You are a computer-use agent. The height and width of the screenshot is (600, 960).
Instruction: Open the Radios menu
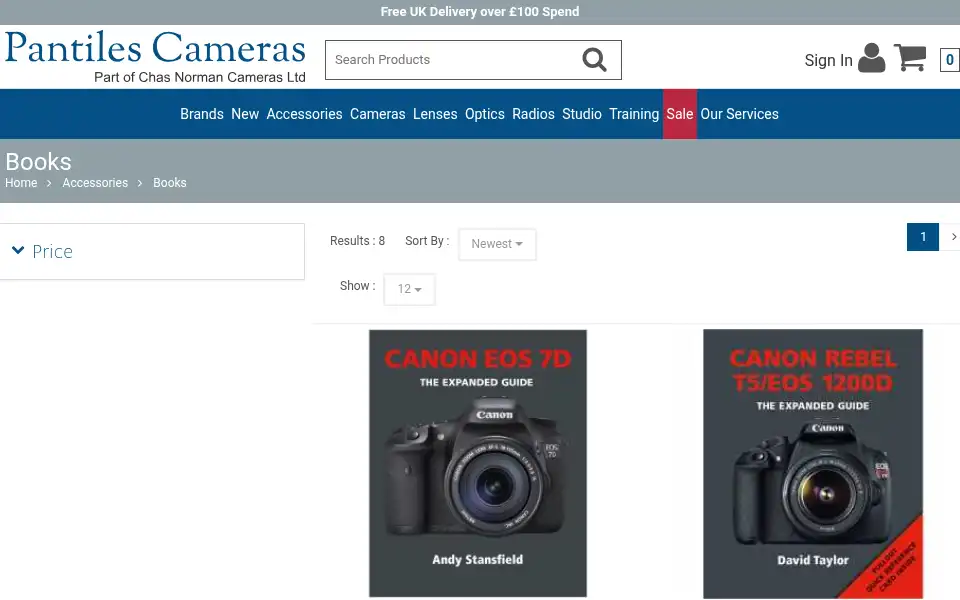tap(533, 114)
